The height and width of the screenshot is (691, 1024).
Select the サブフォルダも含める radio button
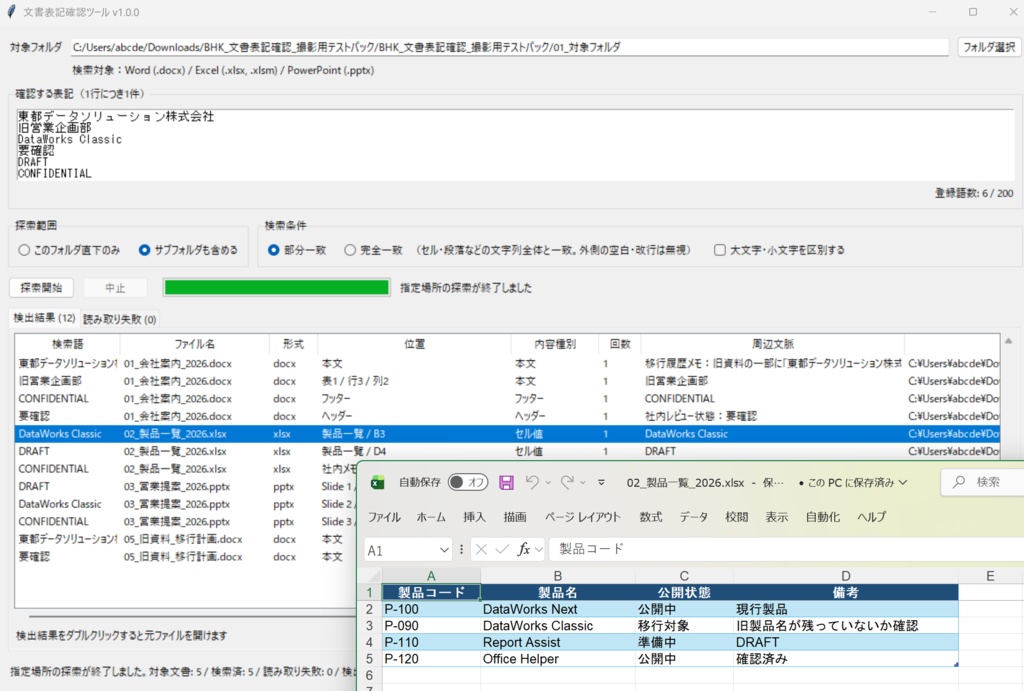point(144,250)
